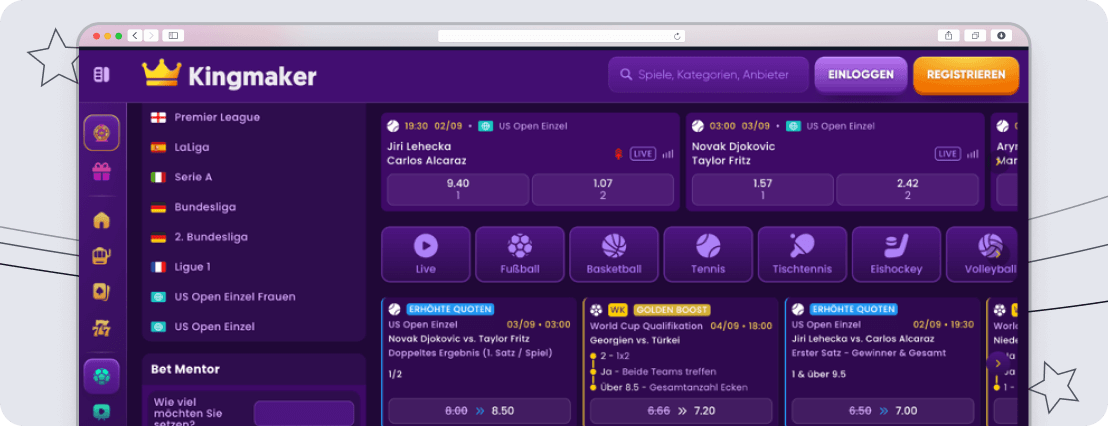Toggle the sidebar menu icon beside the logo
The width and height of the screenshot is (1108, 426).
tap(102, 74)
